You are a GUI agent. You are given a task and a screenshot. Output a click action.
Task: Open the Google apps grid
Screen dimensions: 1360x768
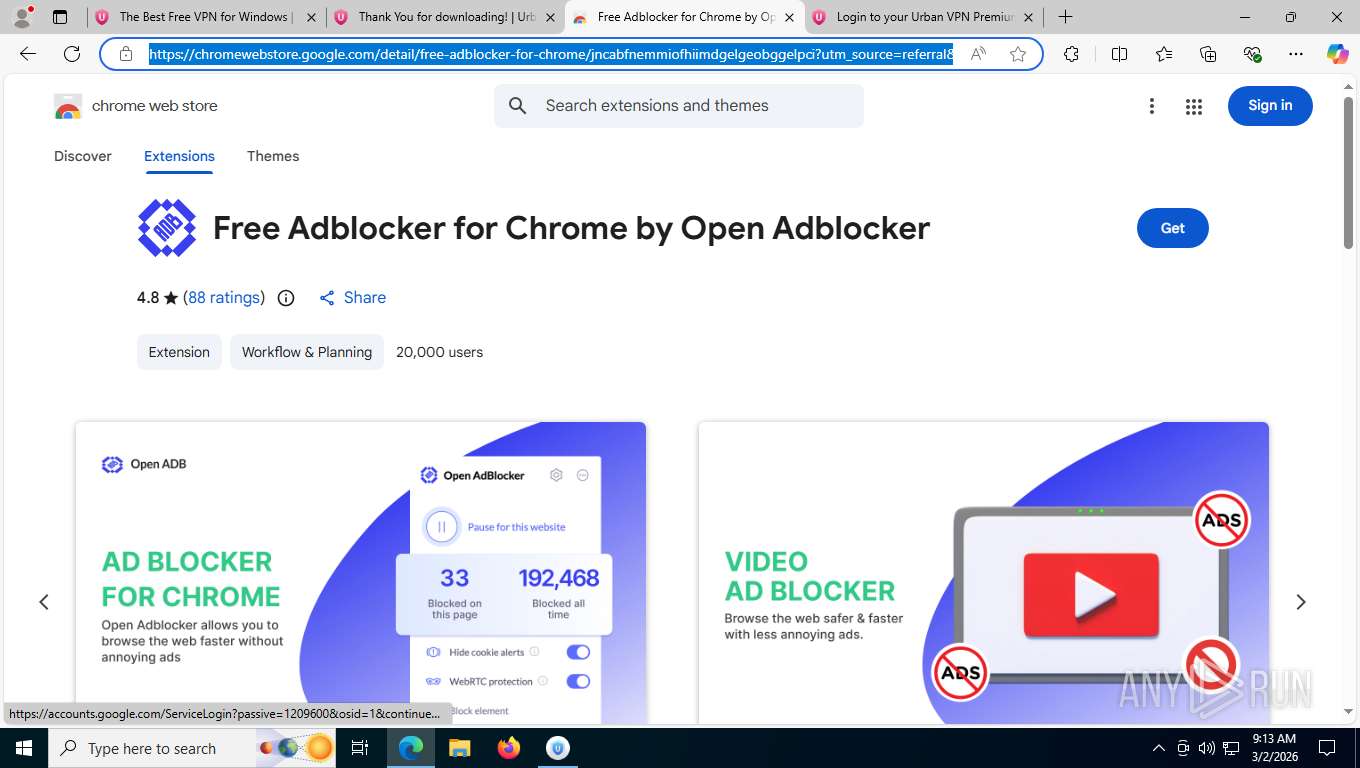tap(1194, 106)
